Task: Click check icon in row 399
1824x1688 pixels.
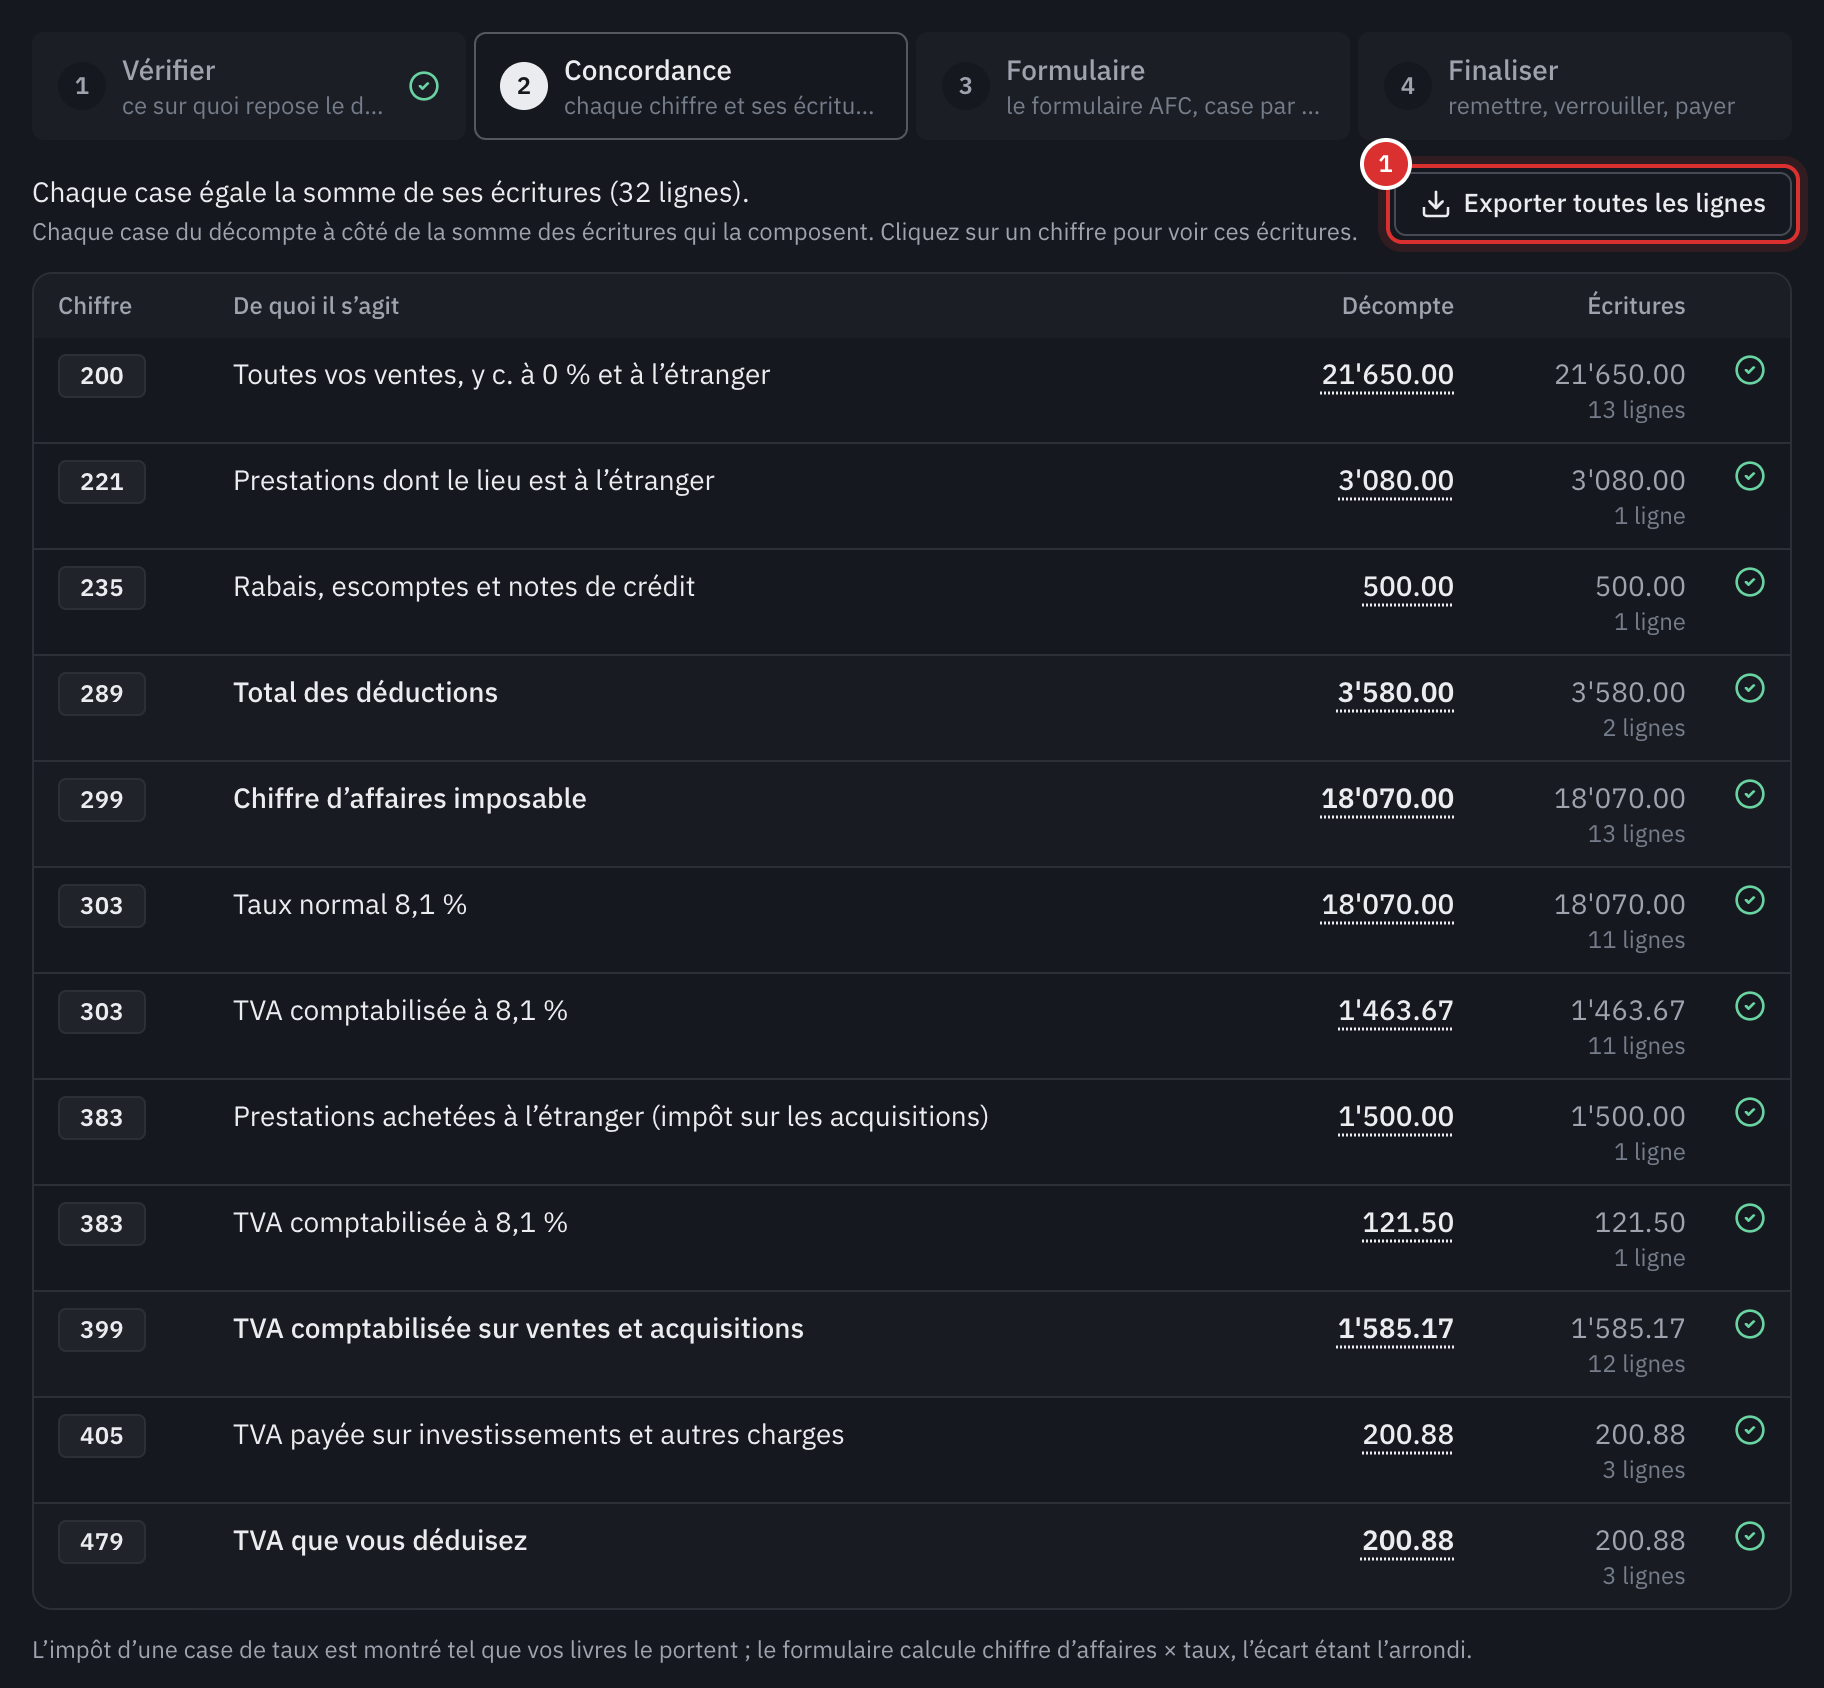Action: [x=1750, y=1324]
